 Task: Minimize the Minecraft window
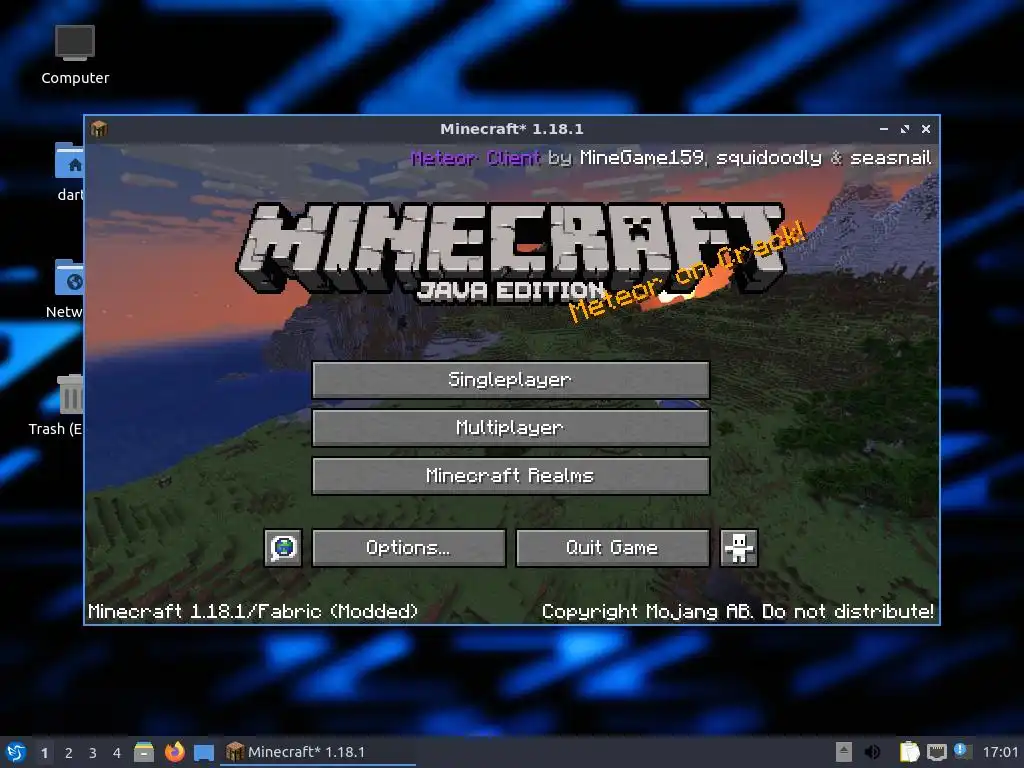884,129
